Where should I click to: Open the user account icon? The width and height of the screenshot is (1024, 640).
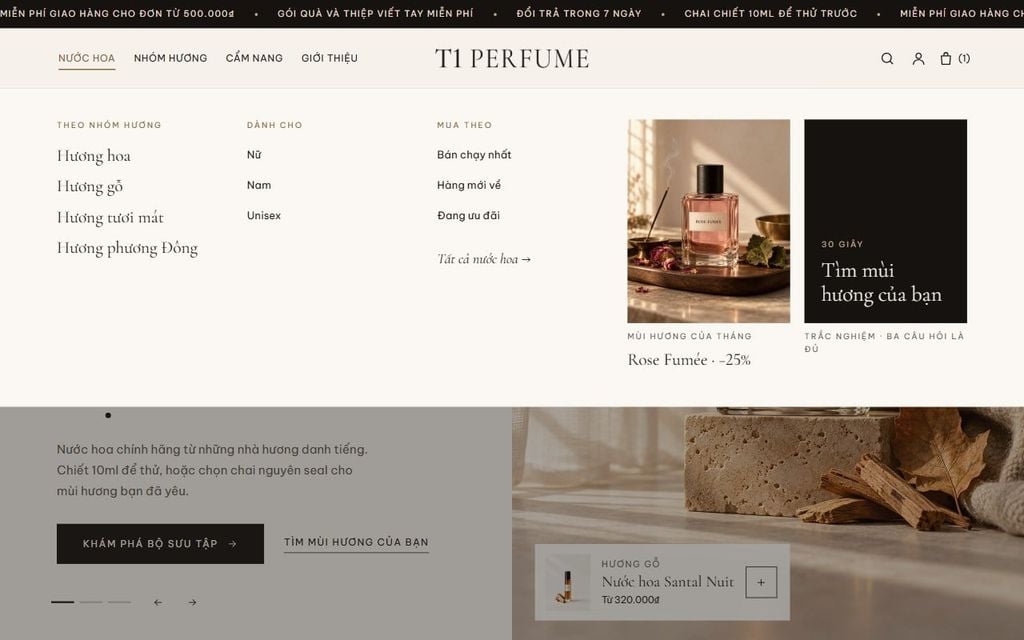pyautogui.click(x=918, y=59)
